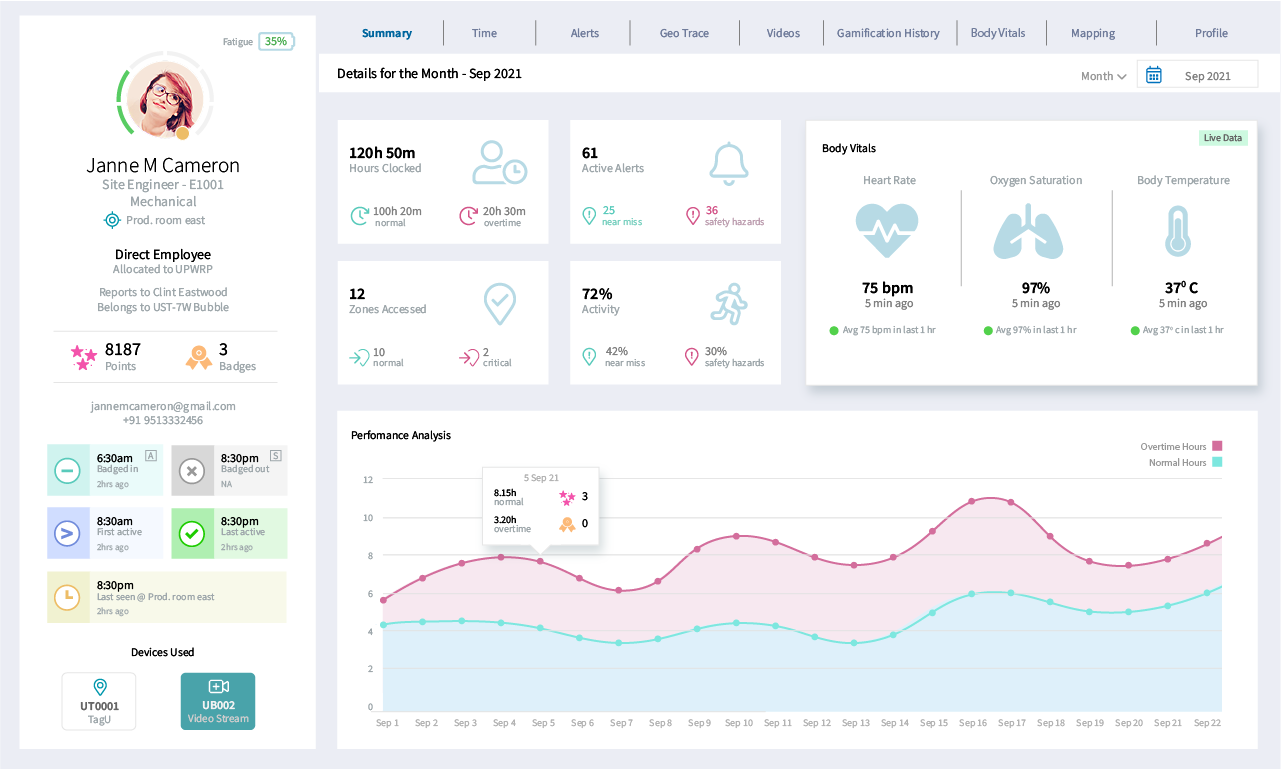This screenshot has width=1281, height=769.
Task: Click the jannemcameron@gmail.com email link
Action: [163, 406]
